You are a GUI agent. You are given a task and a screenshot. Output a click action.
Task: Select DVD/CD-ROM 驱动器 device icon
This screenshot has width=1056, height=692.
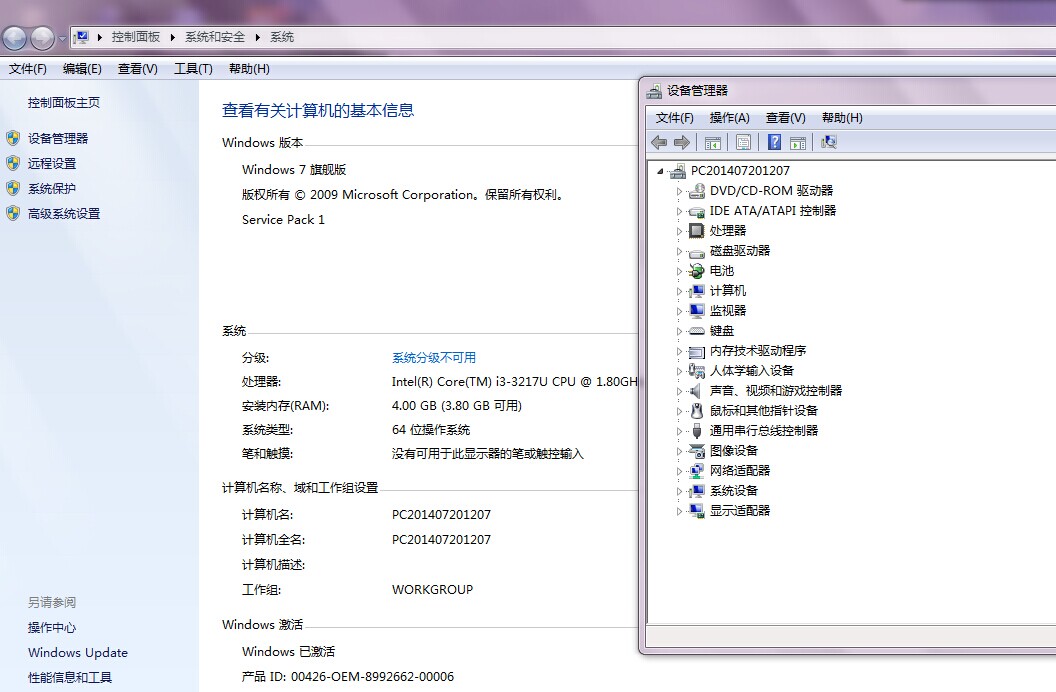pos(696,191)
